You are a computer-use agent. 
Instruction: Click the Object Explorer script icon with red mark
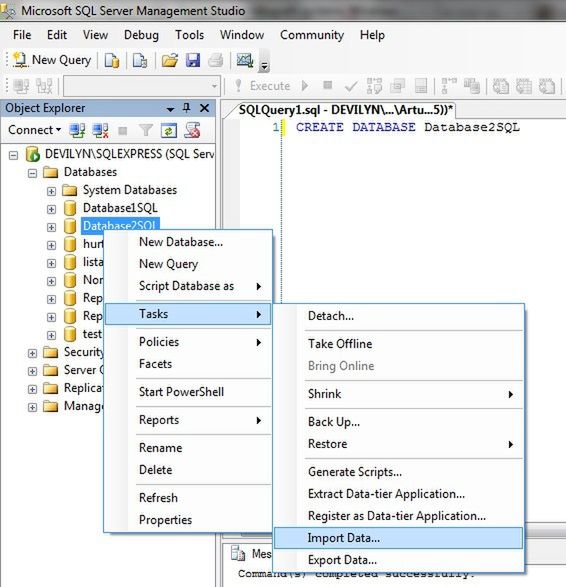coord(192,130)
